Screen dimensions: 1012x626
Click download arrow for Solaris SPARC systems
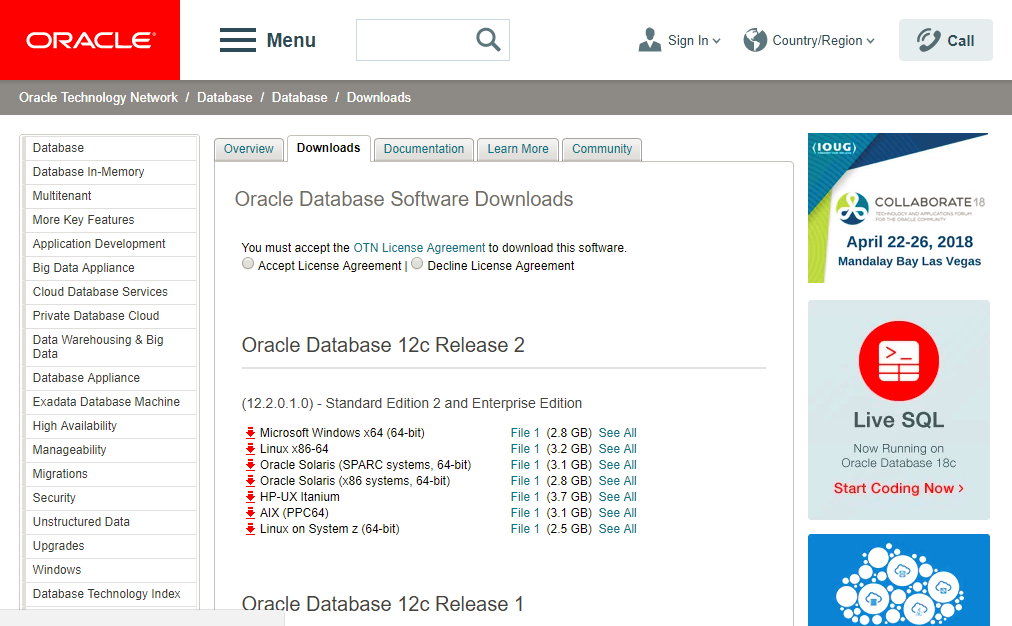[250, 465]
